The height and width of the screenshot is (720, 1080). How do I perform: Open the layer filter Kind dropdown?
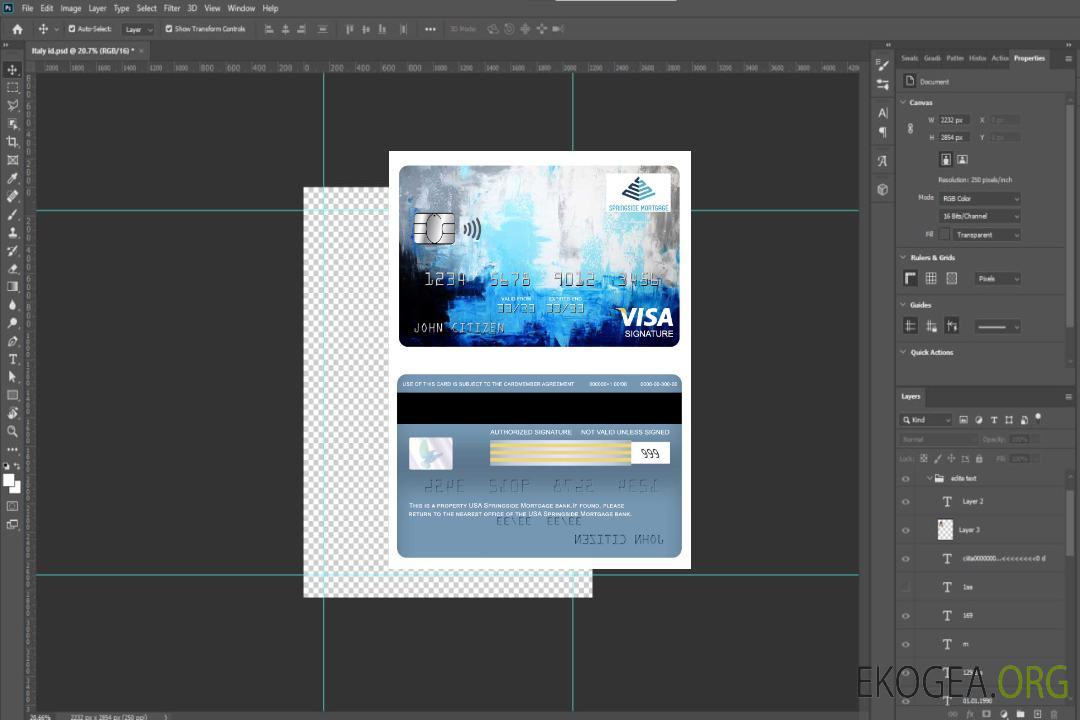click(926, 420)
